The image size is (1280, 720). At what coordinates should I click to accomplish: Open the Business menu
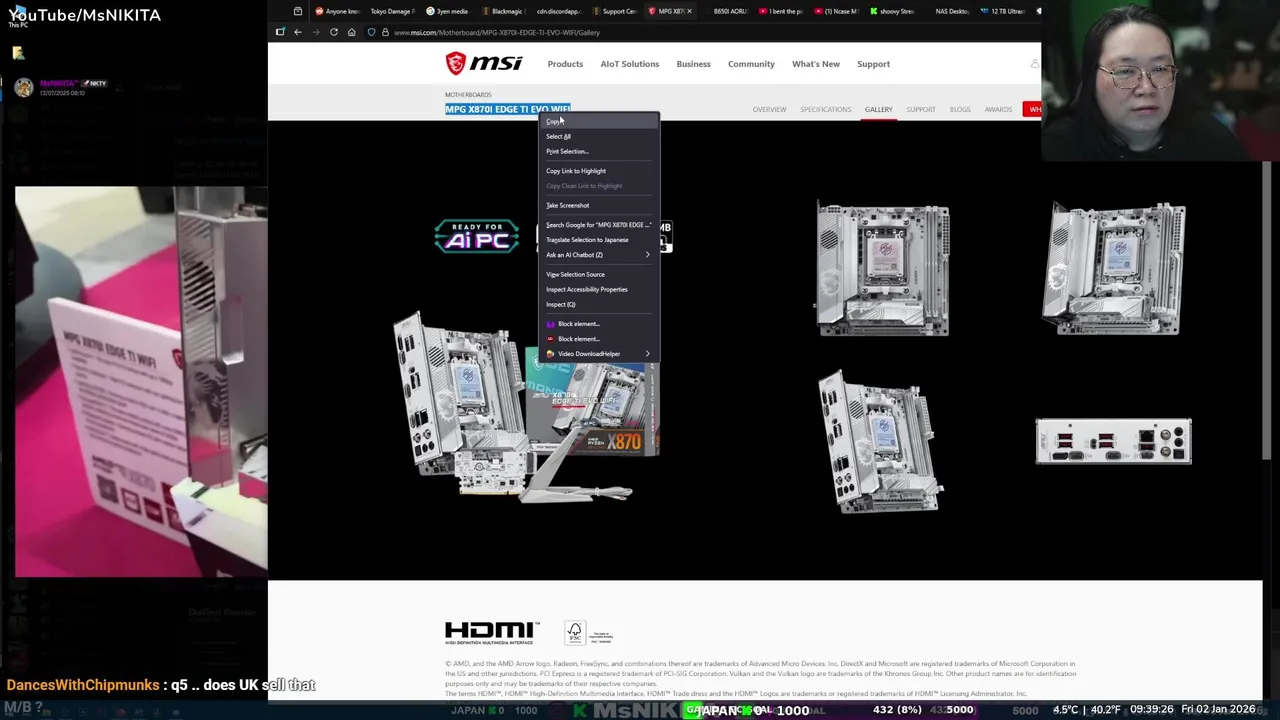tap(693, 64)
